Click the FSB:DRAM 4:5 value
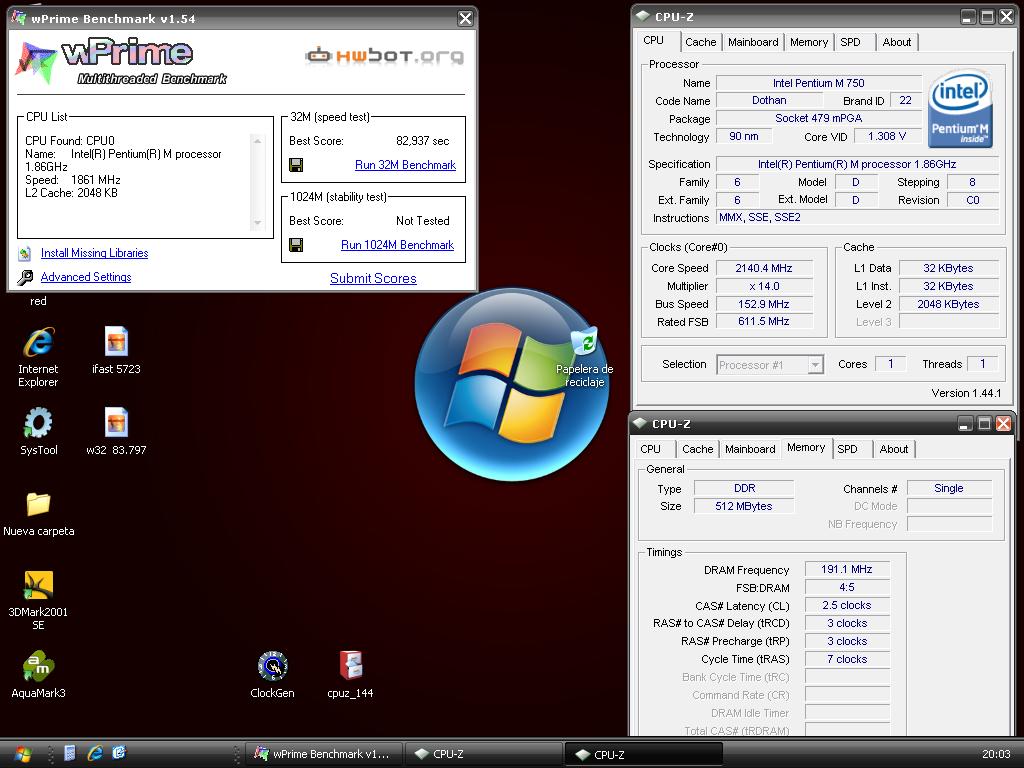 coord(847,588)
